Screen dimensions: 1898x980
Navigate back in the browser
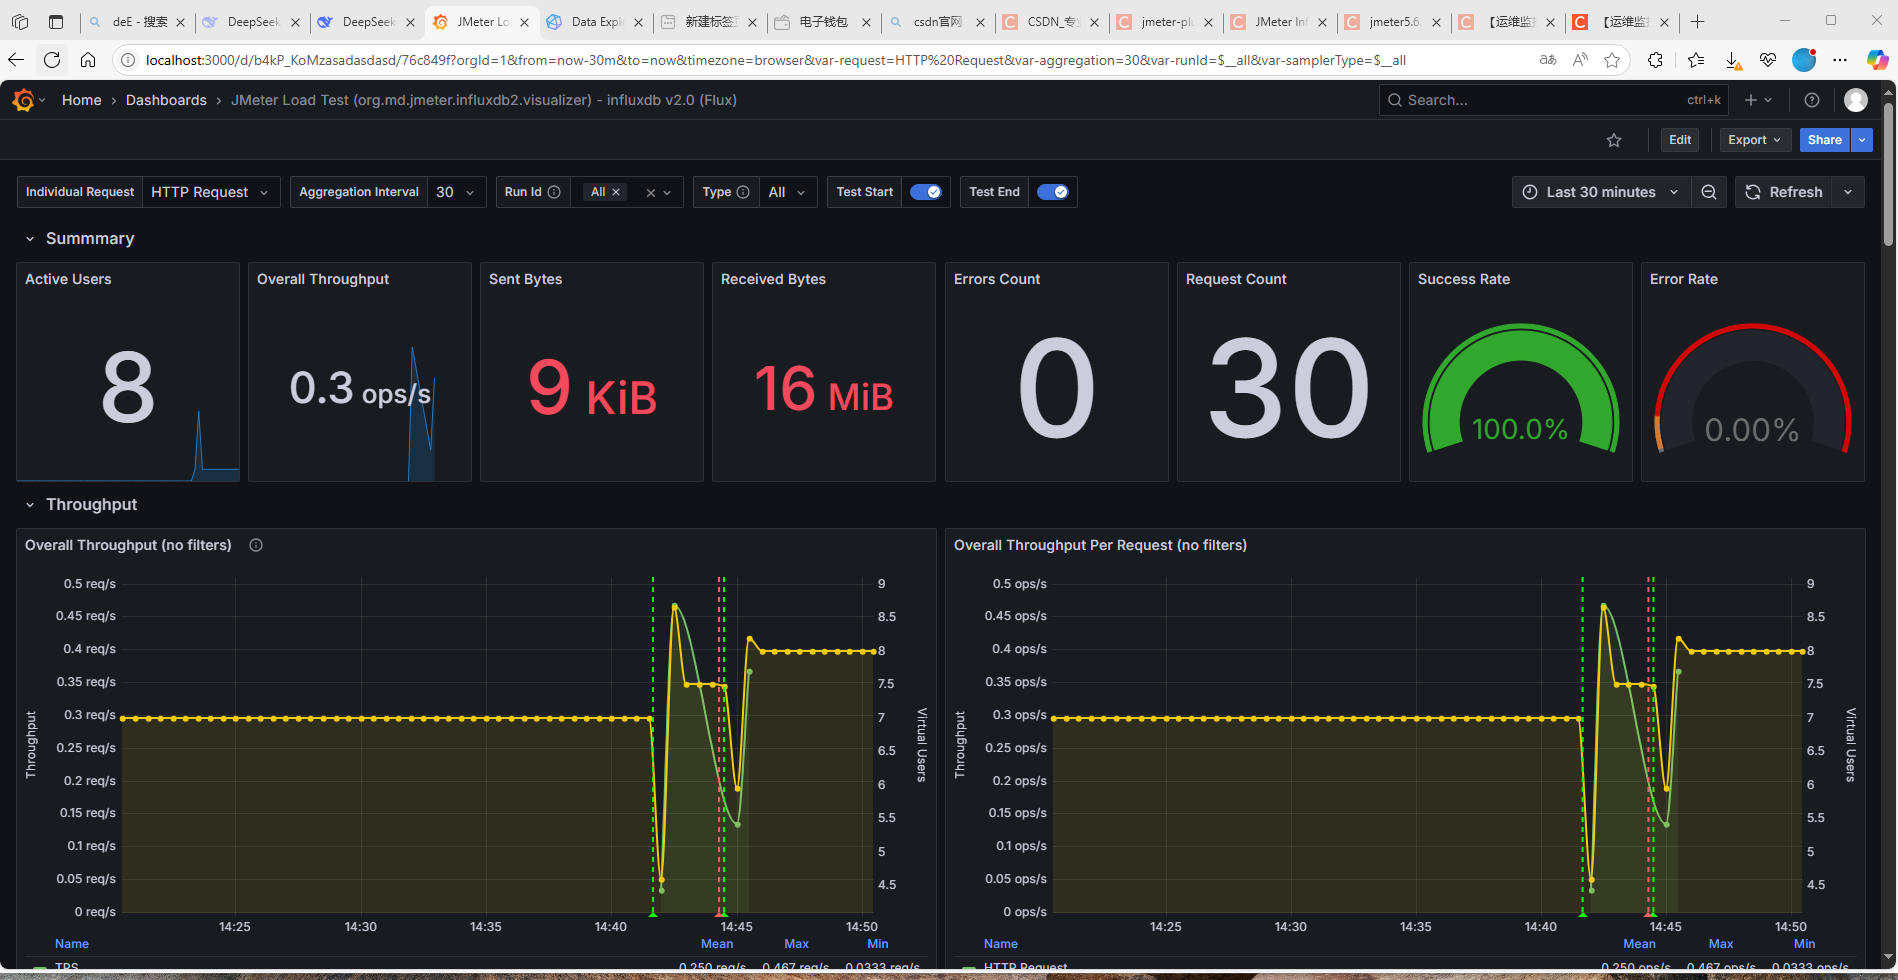pyautogui.click(x=15, y=60)
